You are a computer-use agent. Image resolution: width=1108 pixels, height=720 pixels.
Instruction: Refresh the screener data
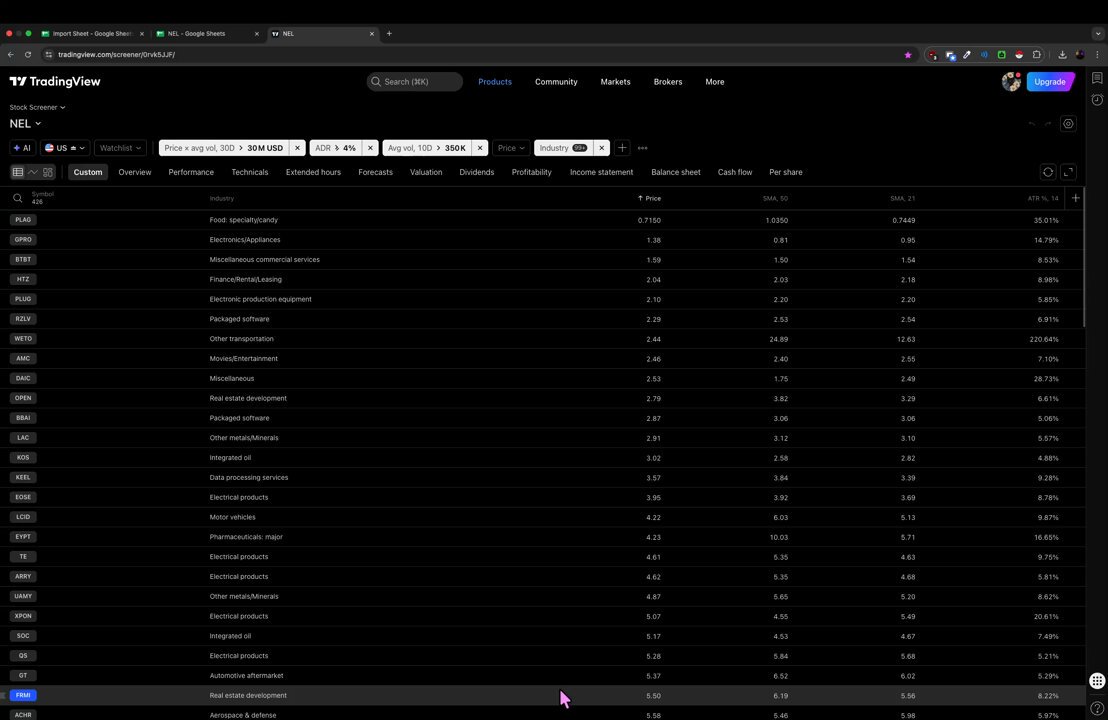1048,172
